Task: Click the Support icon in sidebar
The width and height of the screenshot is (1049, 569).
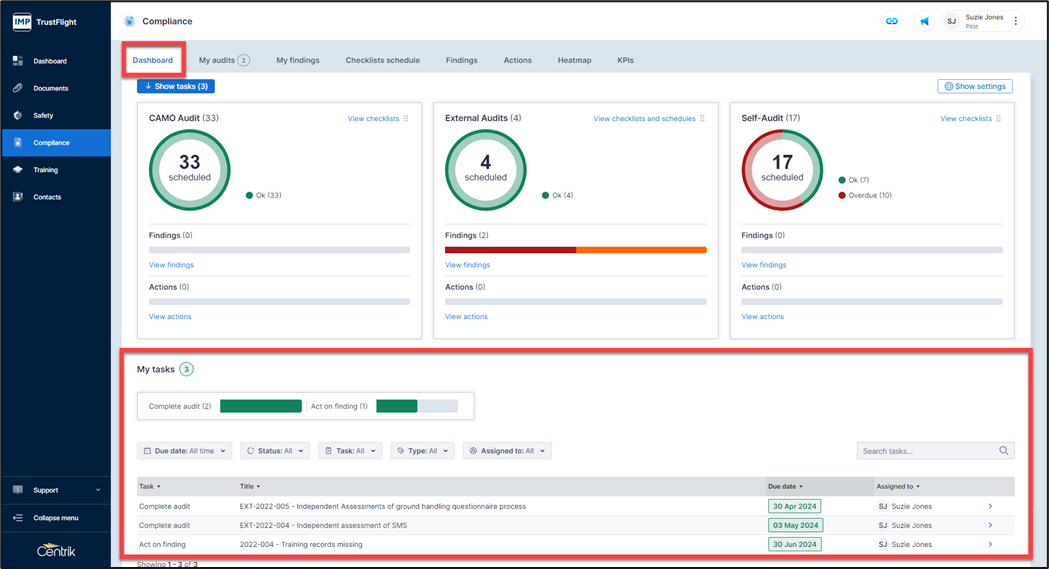Action: (18, 490)
